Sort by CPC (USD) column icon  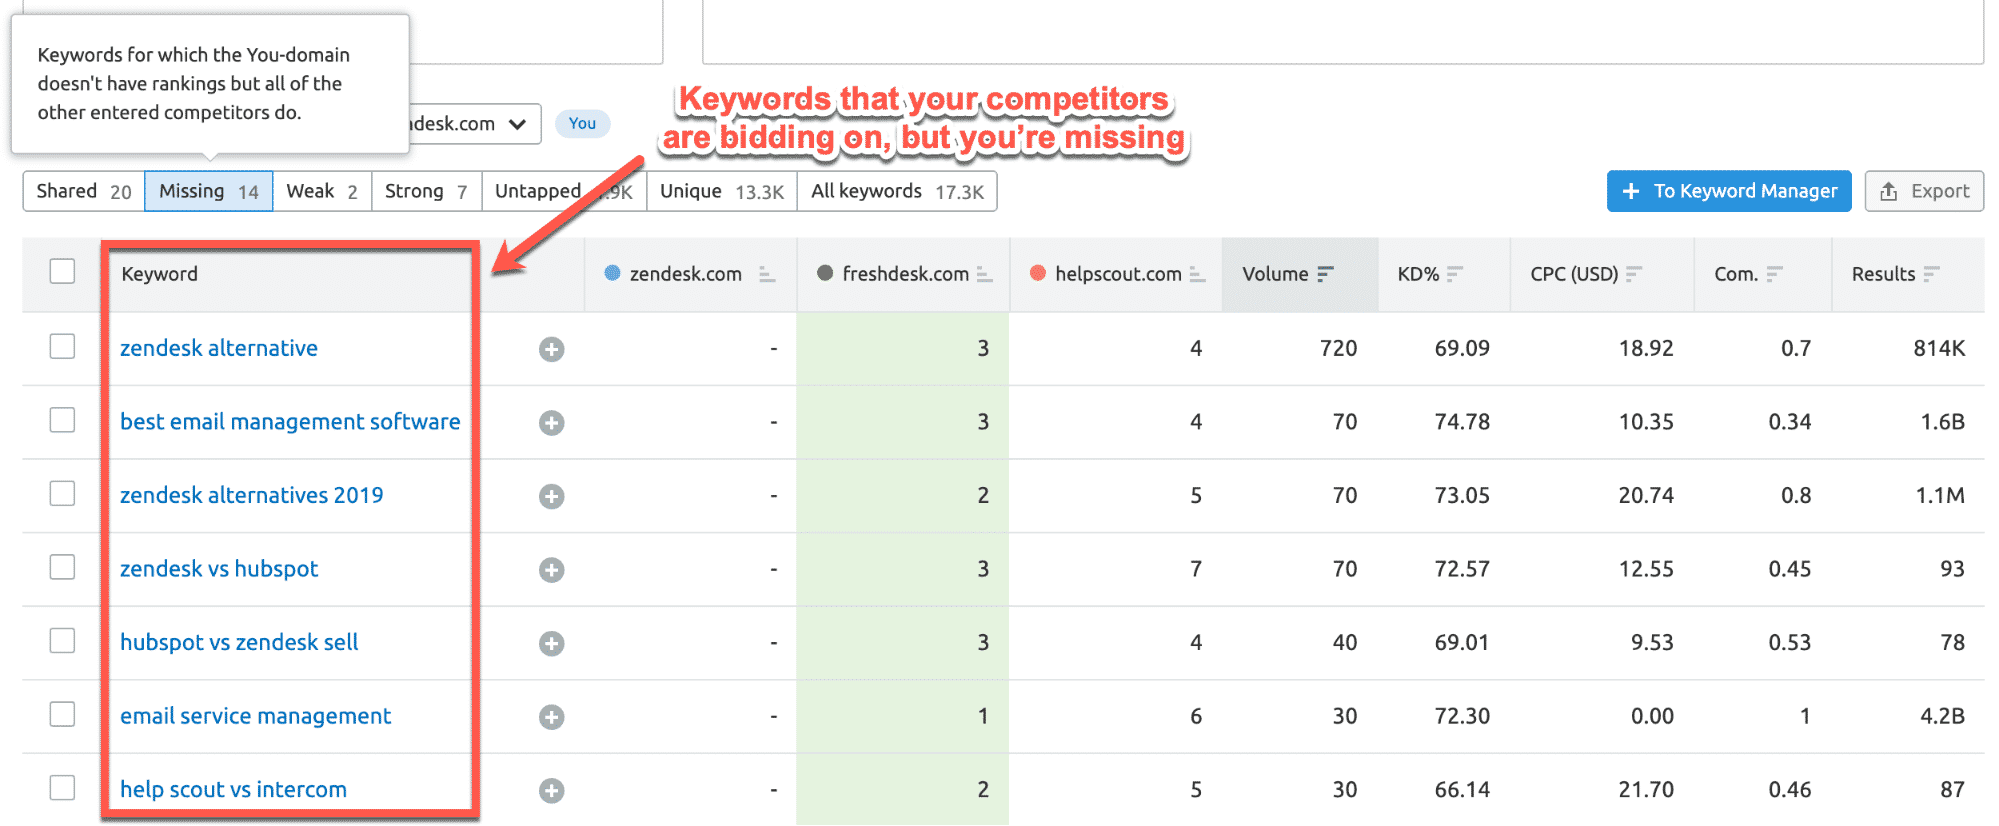click(1634, 274)
